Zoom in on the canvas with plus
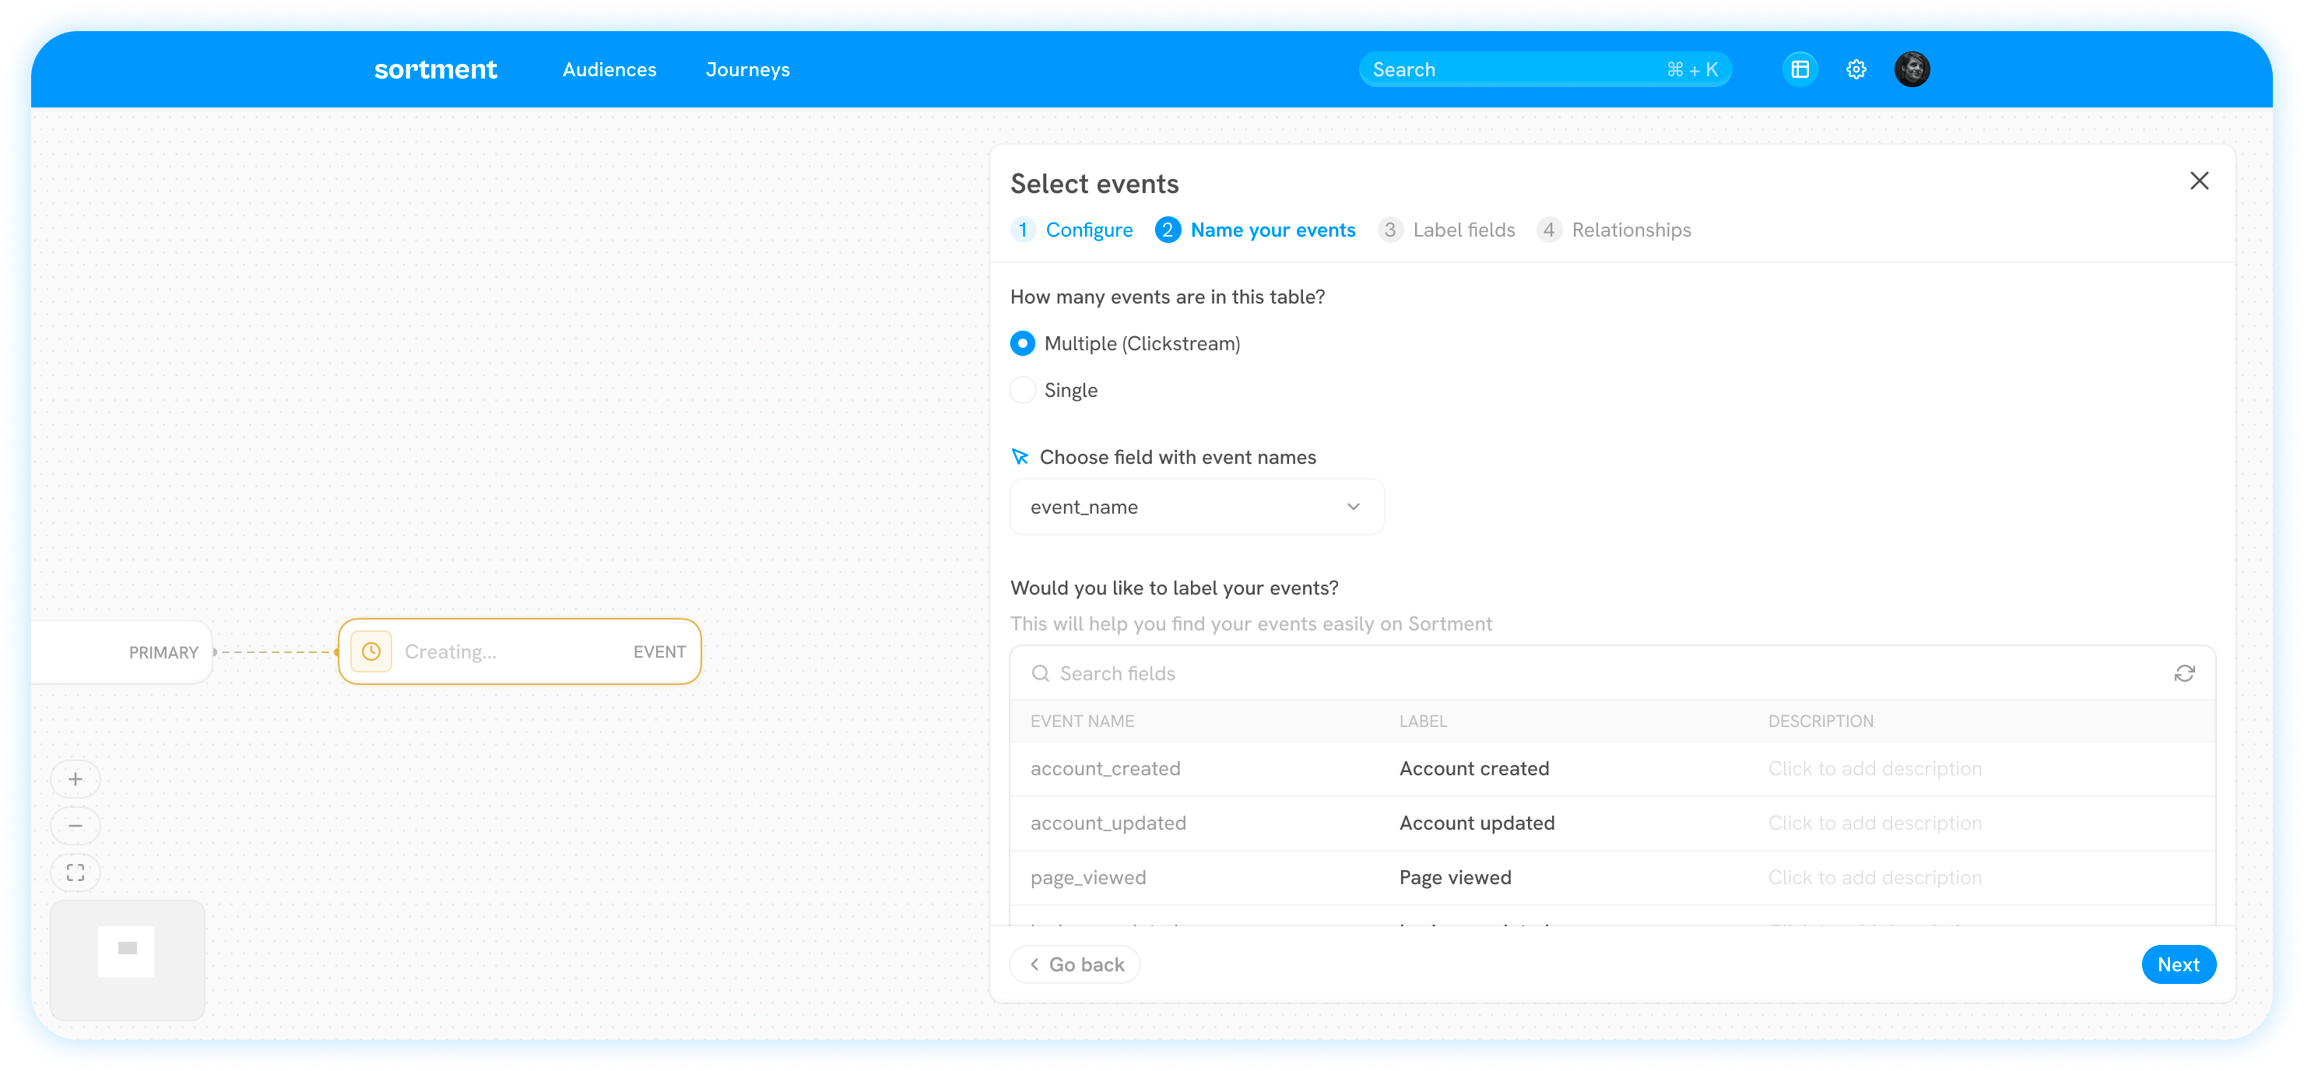Screen dimensions: 2304x1071 76,779
